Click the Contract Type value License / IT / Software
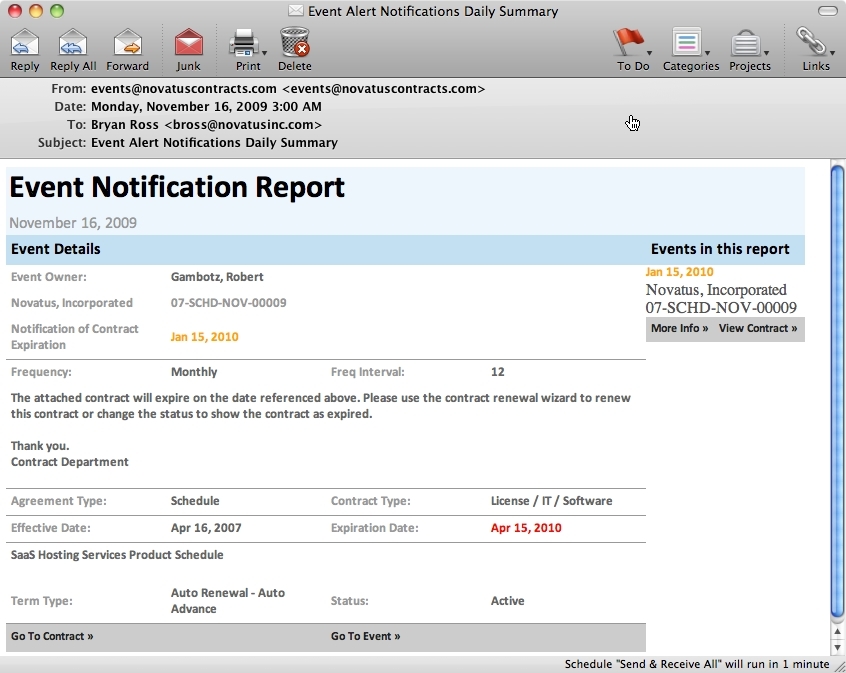 click(551, 501)
